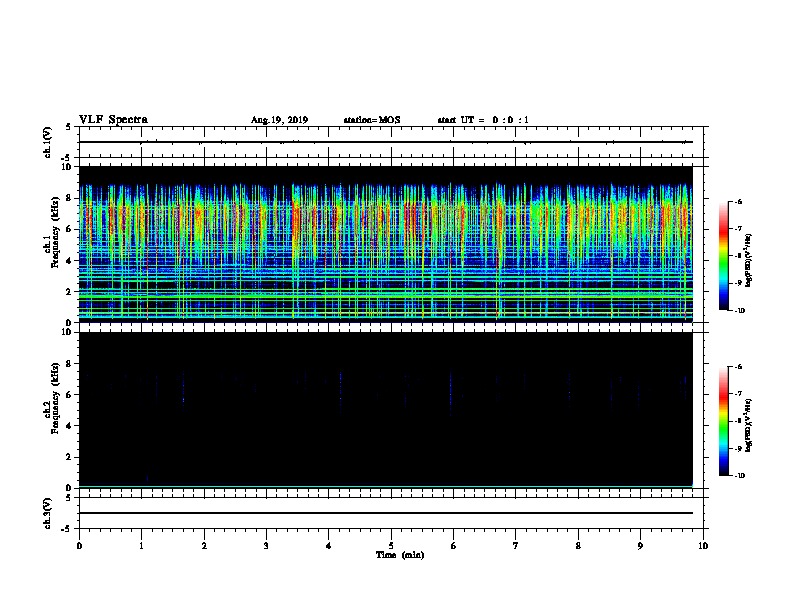792x612 pixels.
Task: Click inside the ch.1 spectrogram panel
Action: click(385, 244)
